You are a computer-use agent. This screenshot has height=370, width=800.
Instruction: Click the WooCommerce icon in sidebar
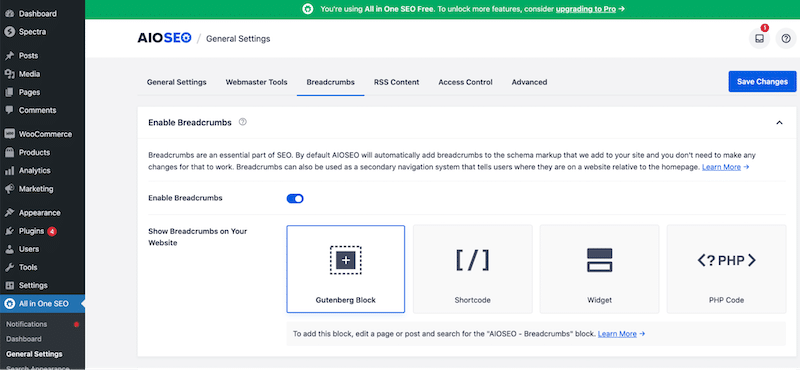click(9, 134)
